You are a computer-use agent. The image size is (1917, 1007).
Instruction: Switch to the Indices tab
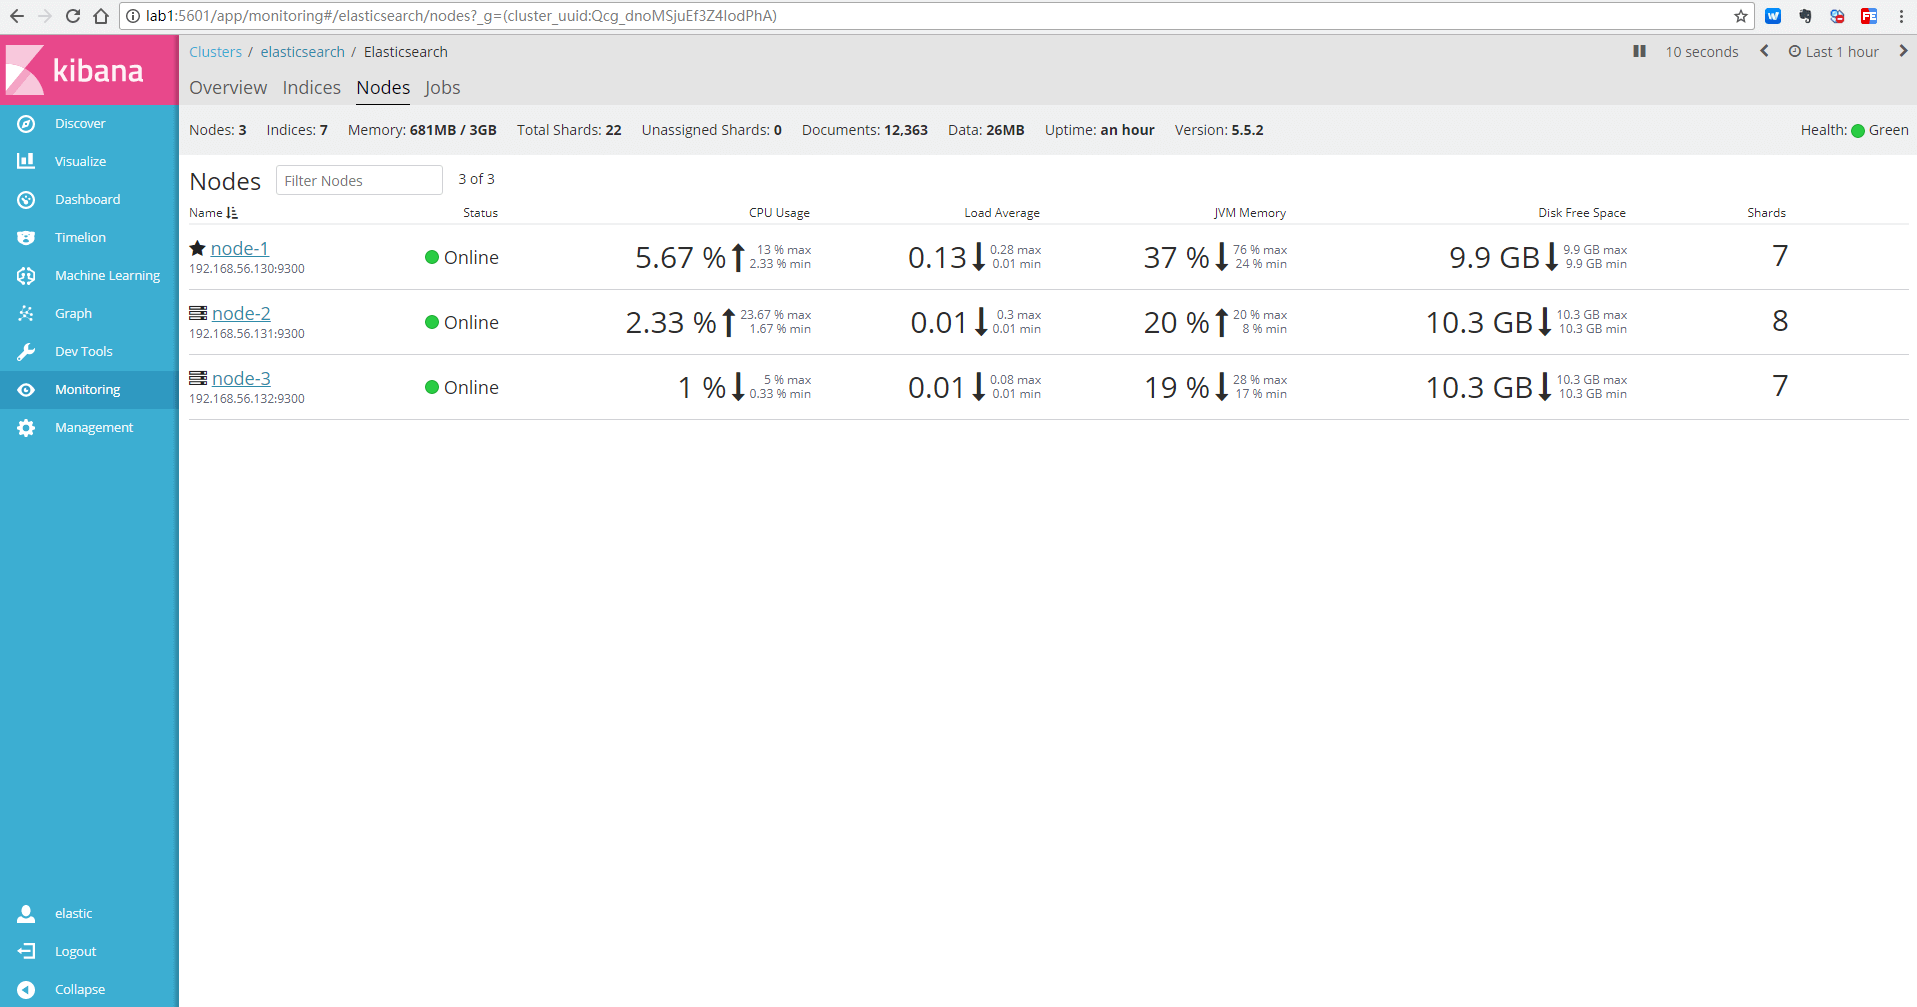click(x=312, y=88)
